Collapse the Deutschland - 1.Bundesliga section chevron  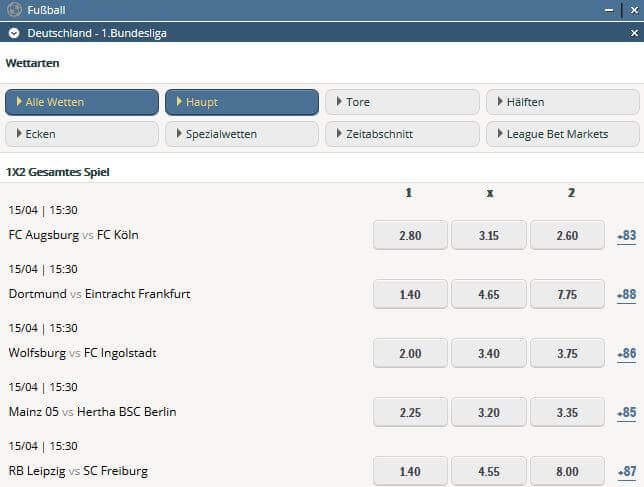(14, 33)
